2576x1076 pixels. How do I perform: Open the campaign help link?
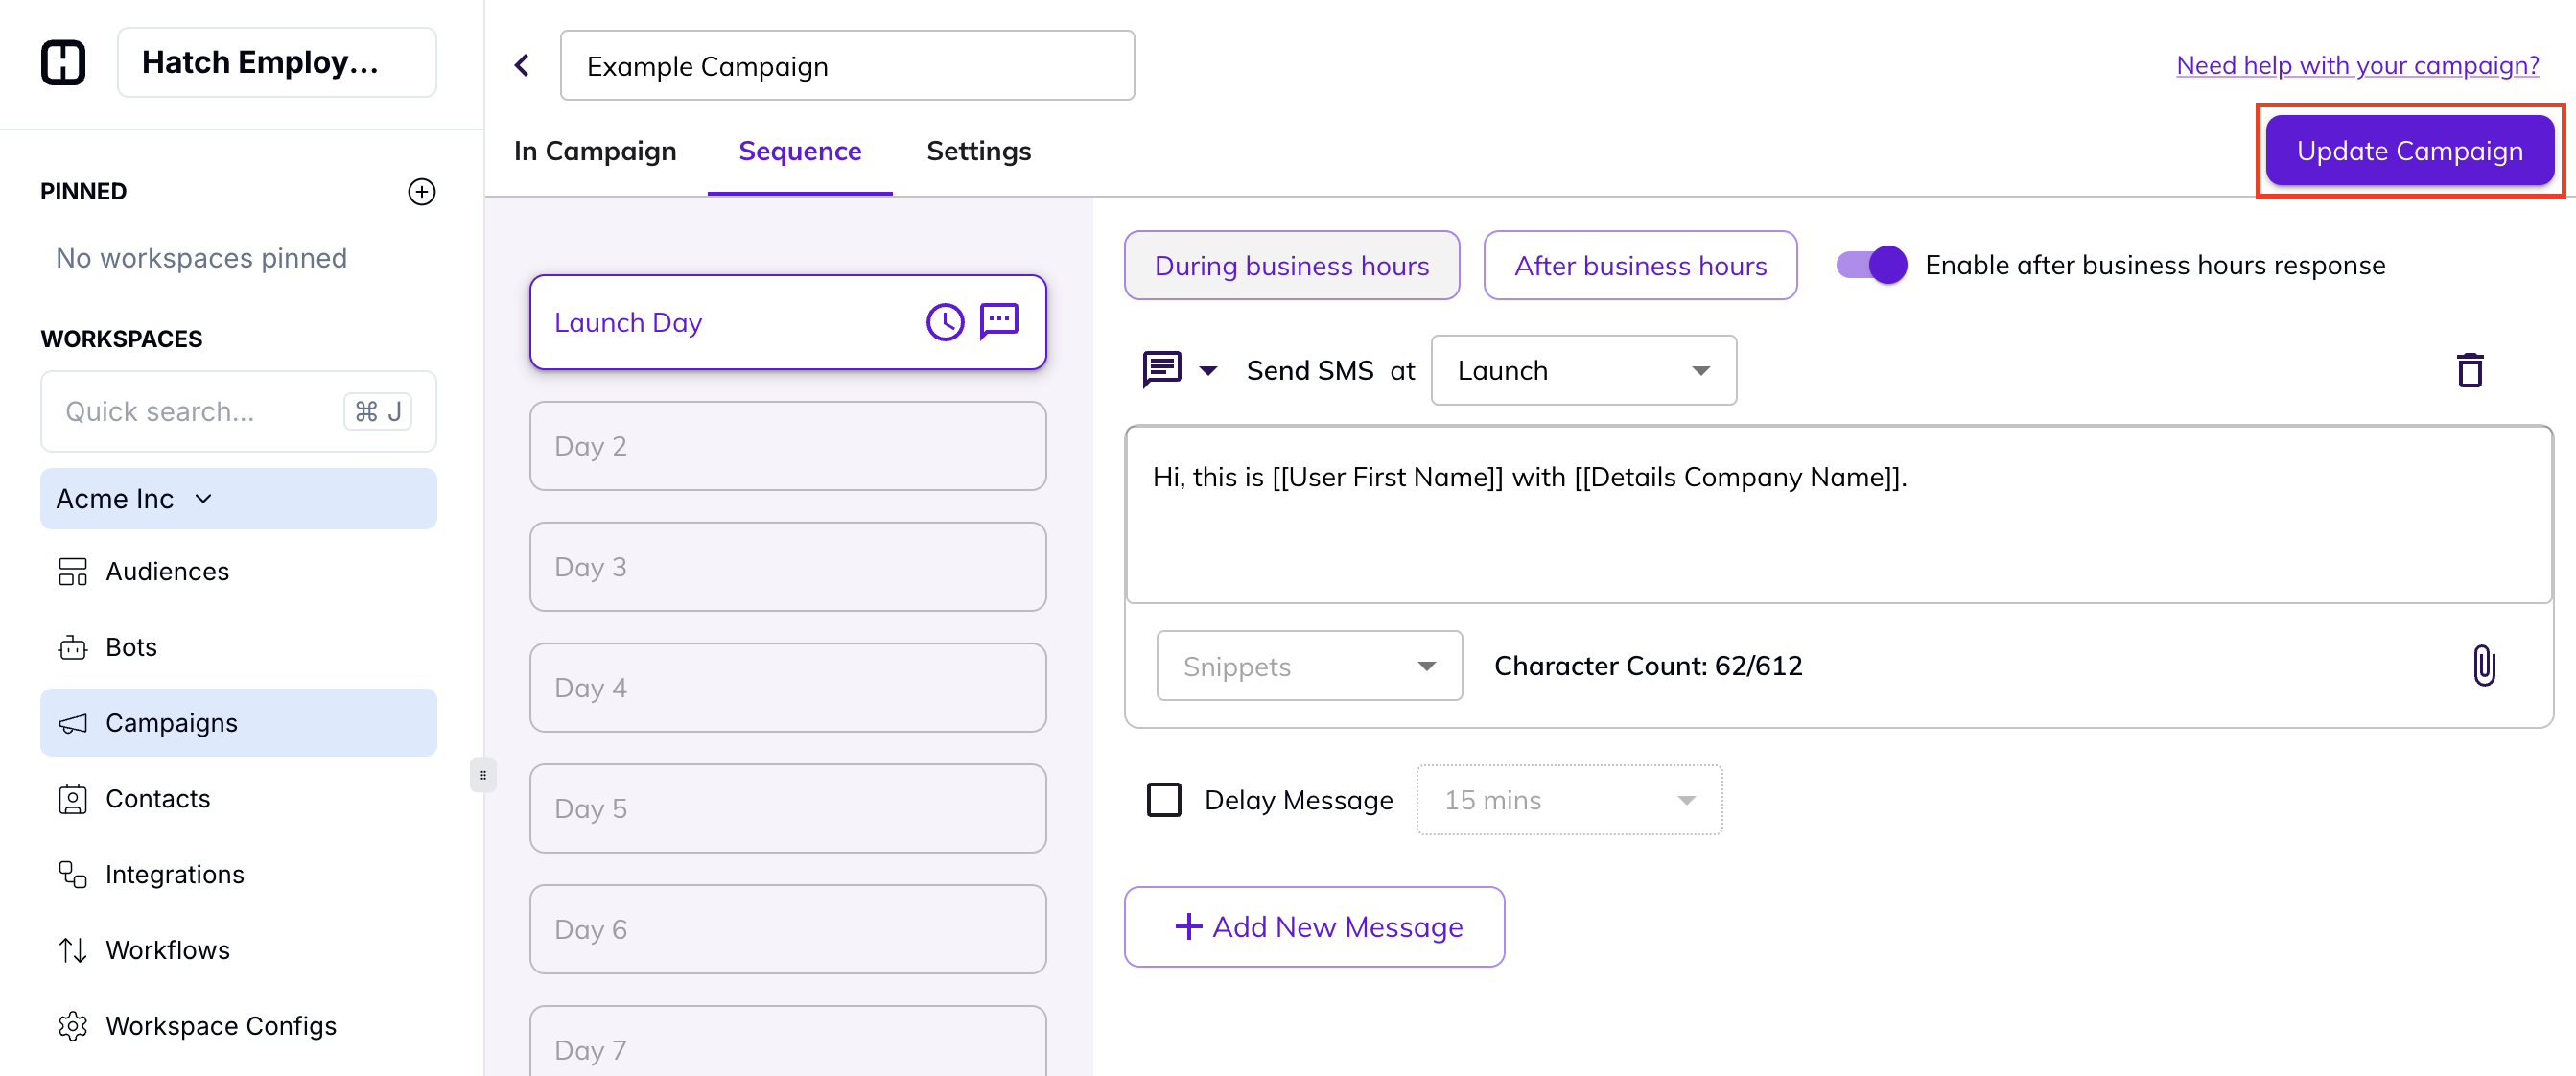click(2356, 65)
